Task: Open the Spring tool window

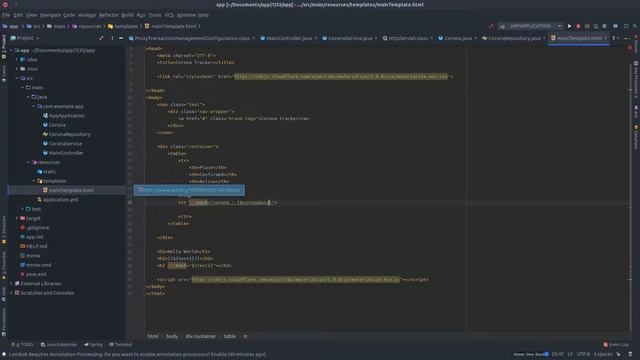Action: (93, 344)
